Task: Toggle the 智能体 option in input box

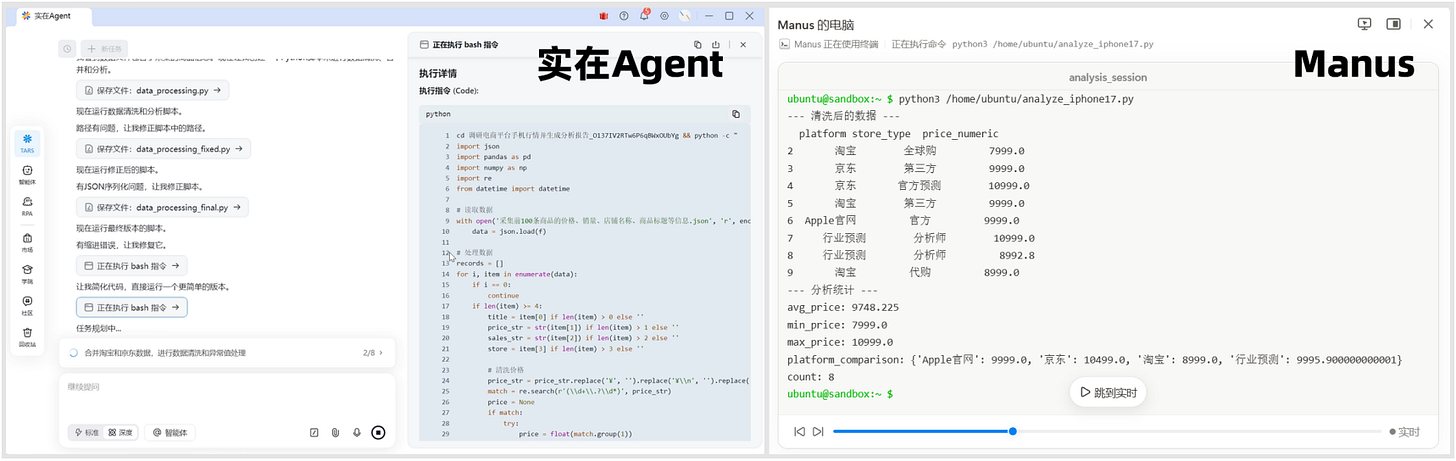Action: 170,433
